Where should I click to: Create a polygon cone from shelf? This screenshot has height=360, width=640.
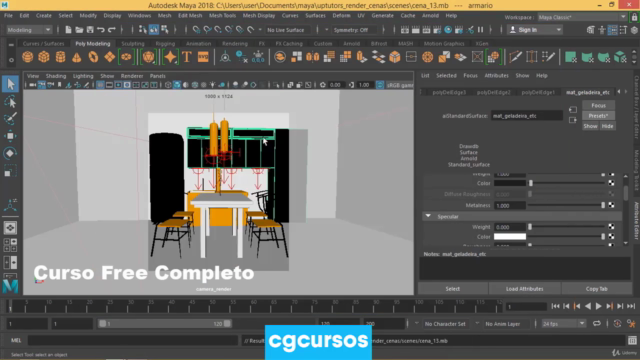point(77,57)
